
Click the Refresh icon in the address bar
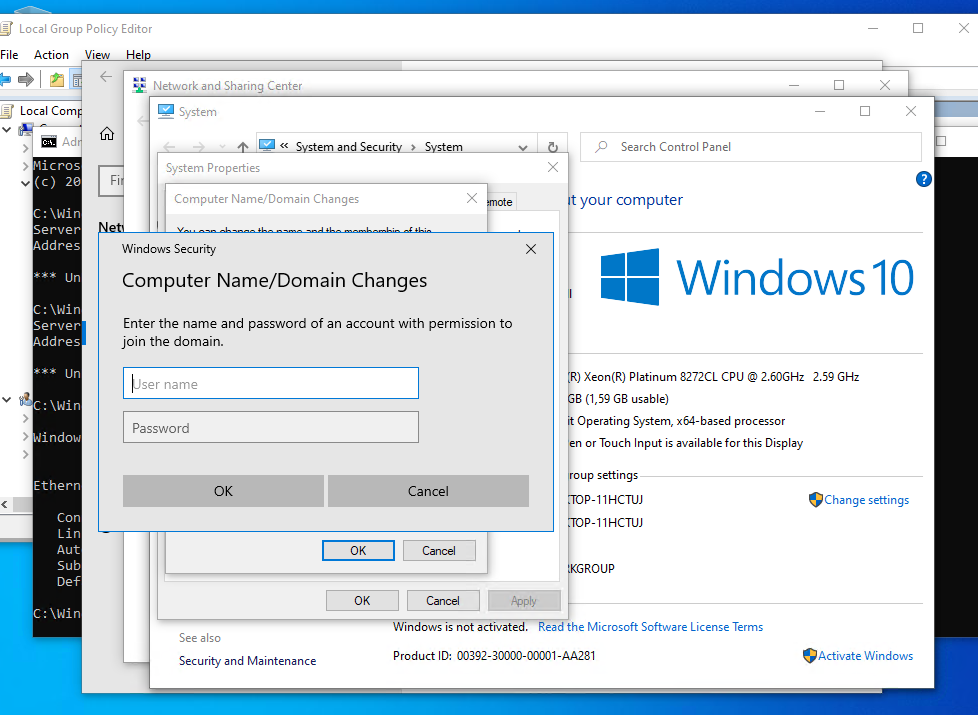pyautogui.click(x=553, y=146)
